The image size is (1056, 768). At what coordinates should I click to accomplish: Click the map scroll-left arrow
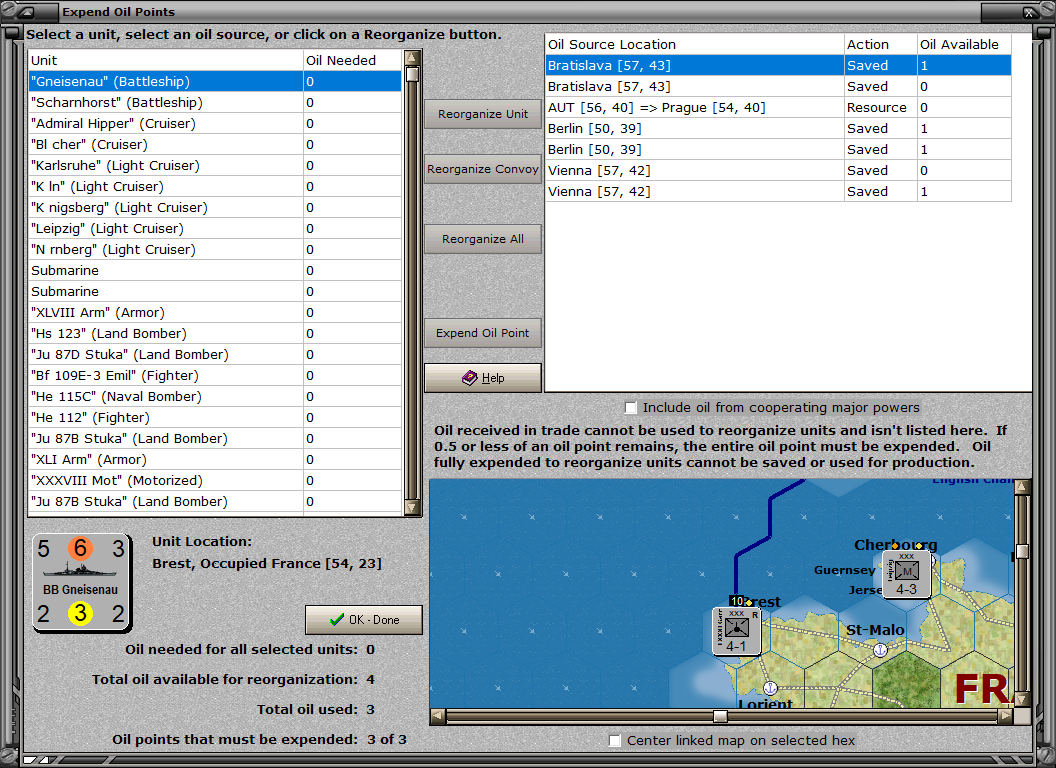click(438, 715)
